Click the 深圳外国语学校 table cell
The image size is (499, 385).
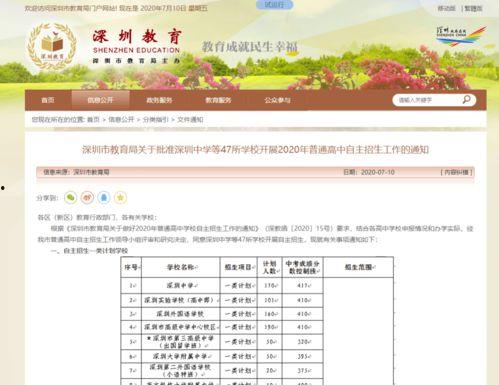click(x=181, y=314)
